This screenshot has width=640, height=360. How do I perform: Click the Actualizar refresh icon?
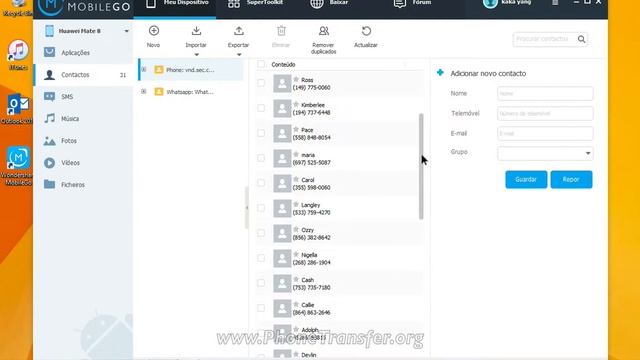point(366,31)
